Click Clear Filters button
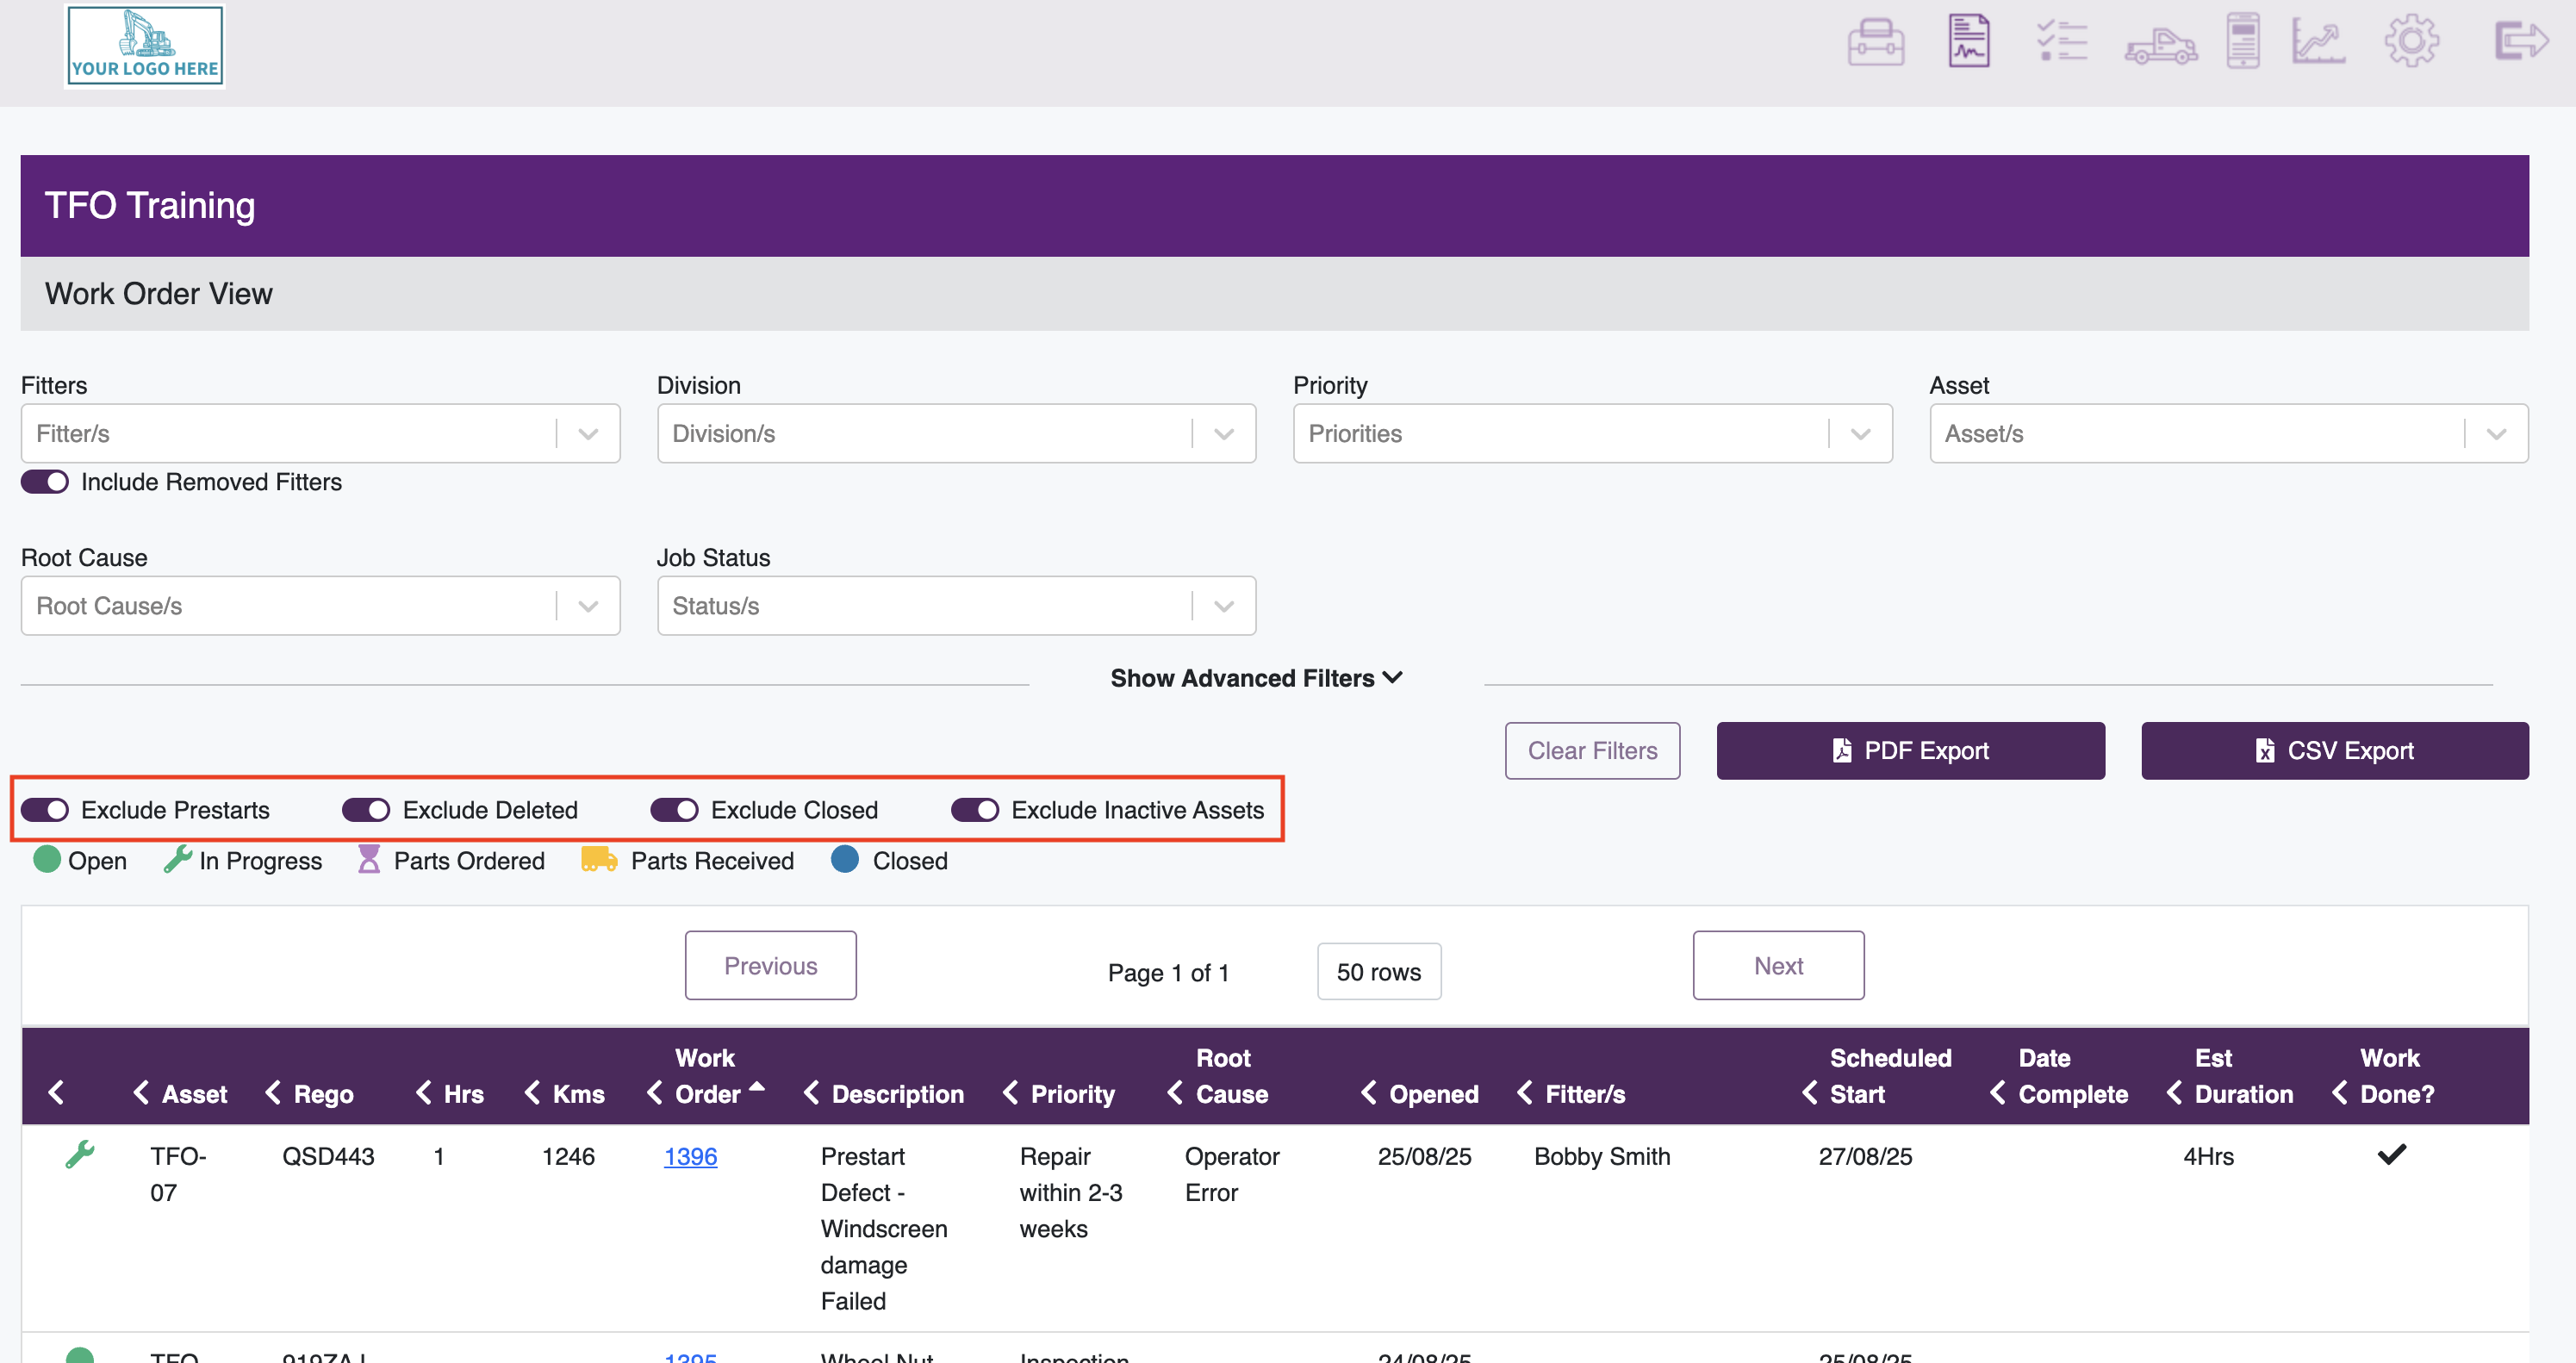The height and width of the screenshot is (1363, 2576). [x=1592, y=751]
